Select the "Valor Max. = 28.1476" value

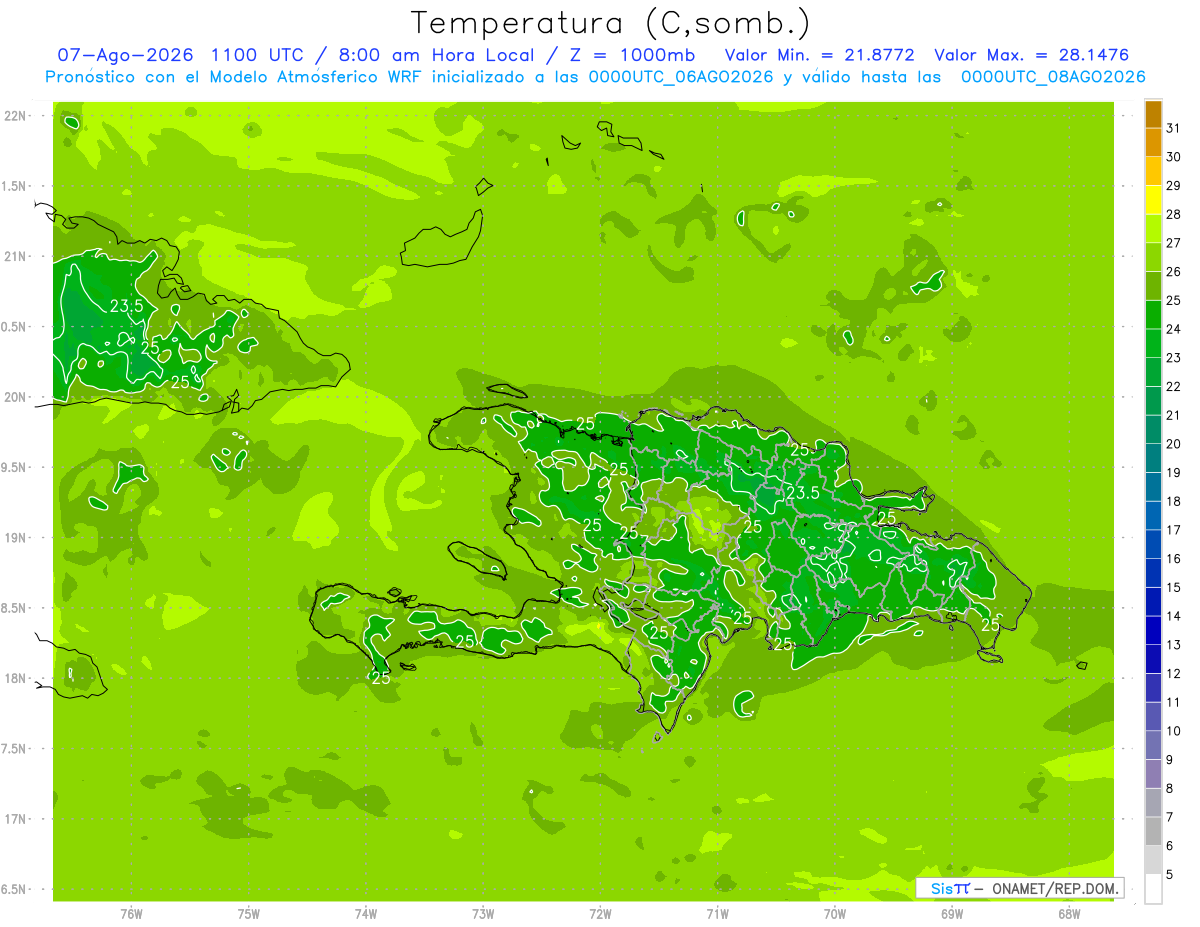pos(1031,55)
